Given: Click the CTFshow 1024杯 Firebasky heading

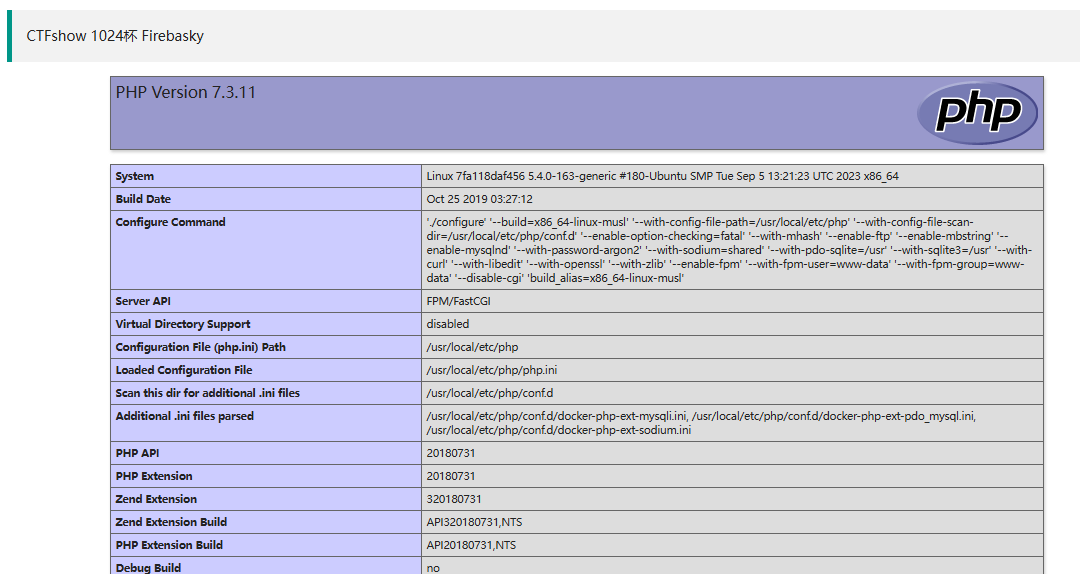Looking at the screenshot, I should click(115, 36).
